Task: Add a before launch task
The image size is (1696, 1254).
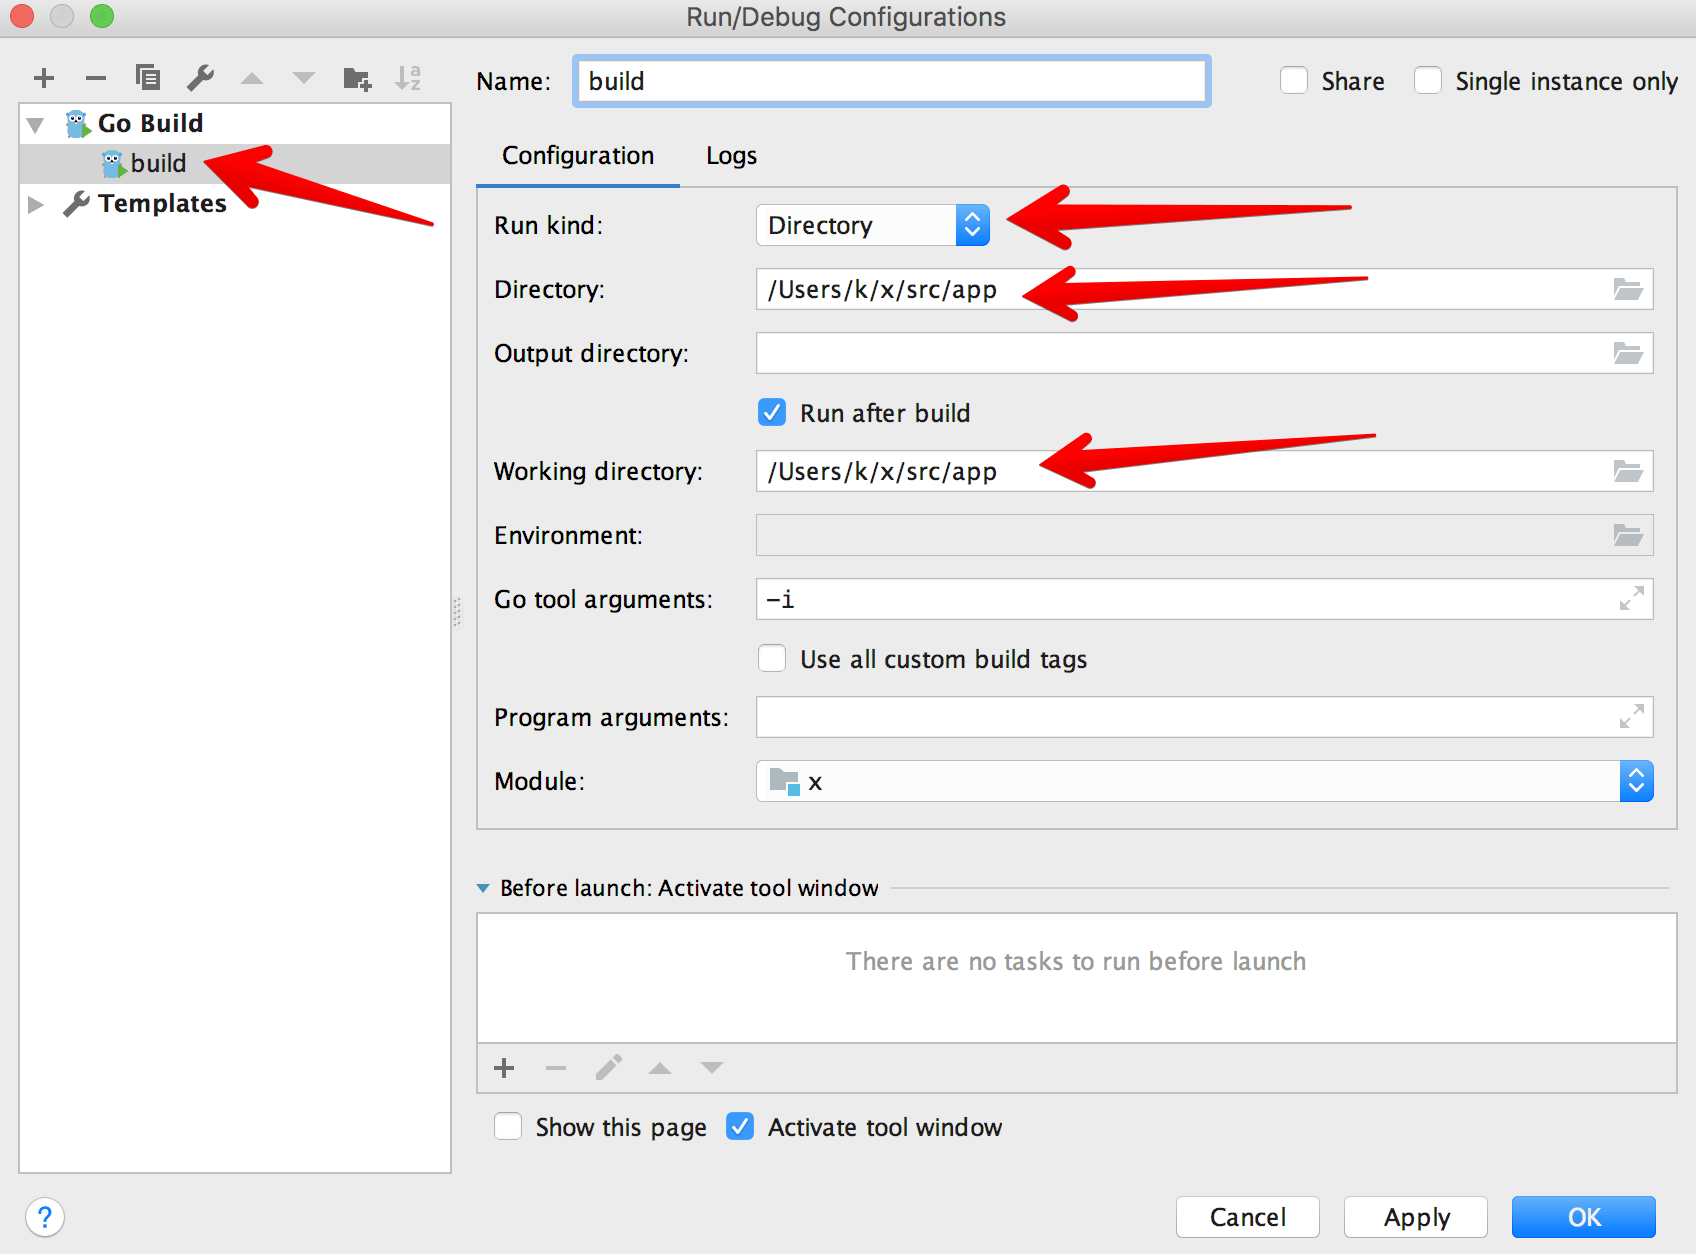Action: pyautogui.click(x=504, y=1068)
